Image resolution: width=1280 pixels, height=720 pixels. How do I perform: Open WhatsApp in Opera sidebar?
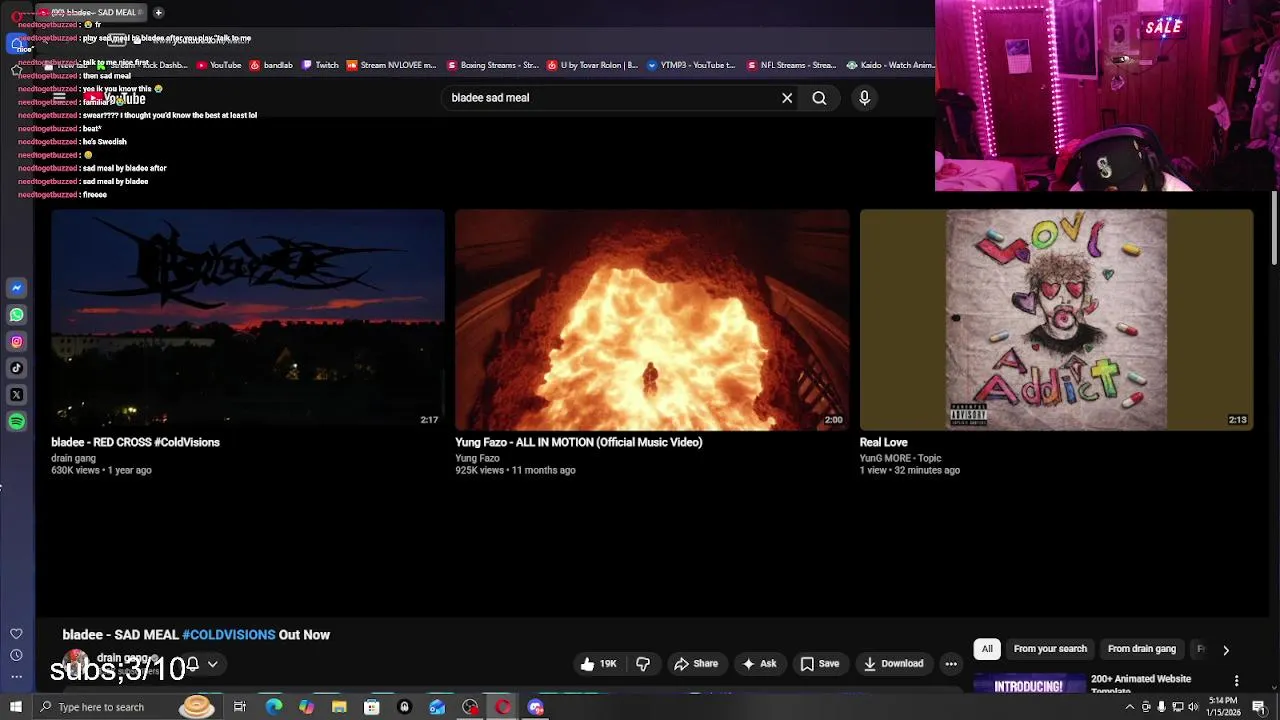tap(16, 315)
